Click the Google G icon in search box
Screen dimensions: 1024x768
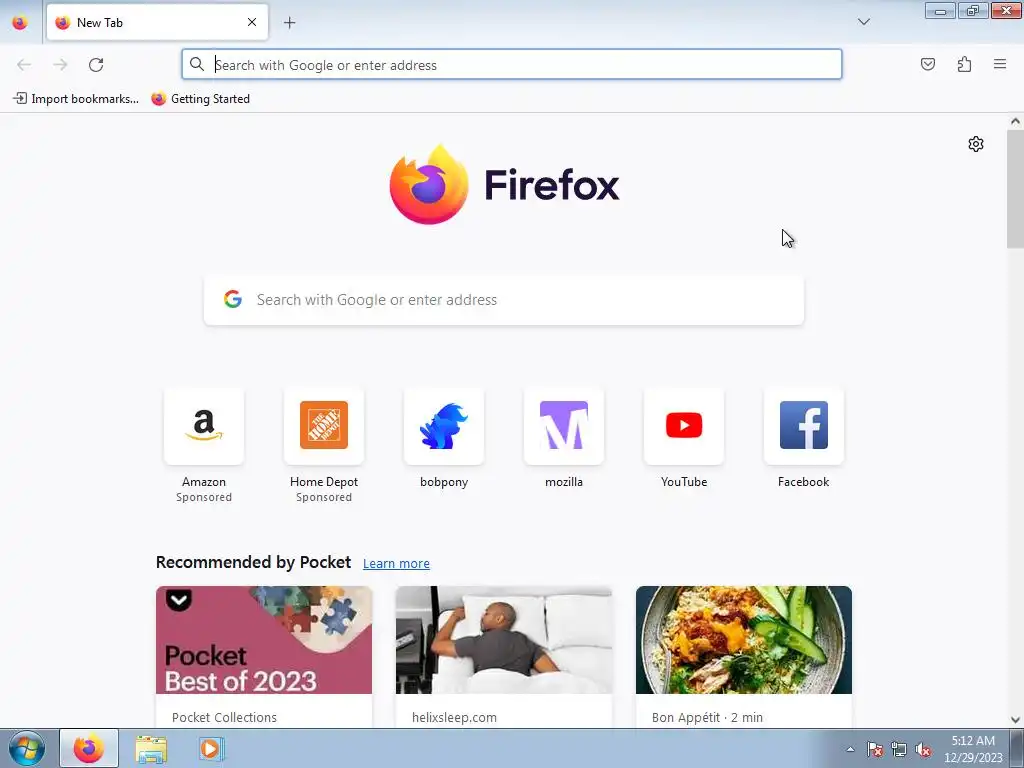233,299
